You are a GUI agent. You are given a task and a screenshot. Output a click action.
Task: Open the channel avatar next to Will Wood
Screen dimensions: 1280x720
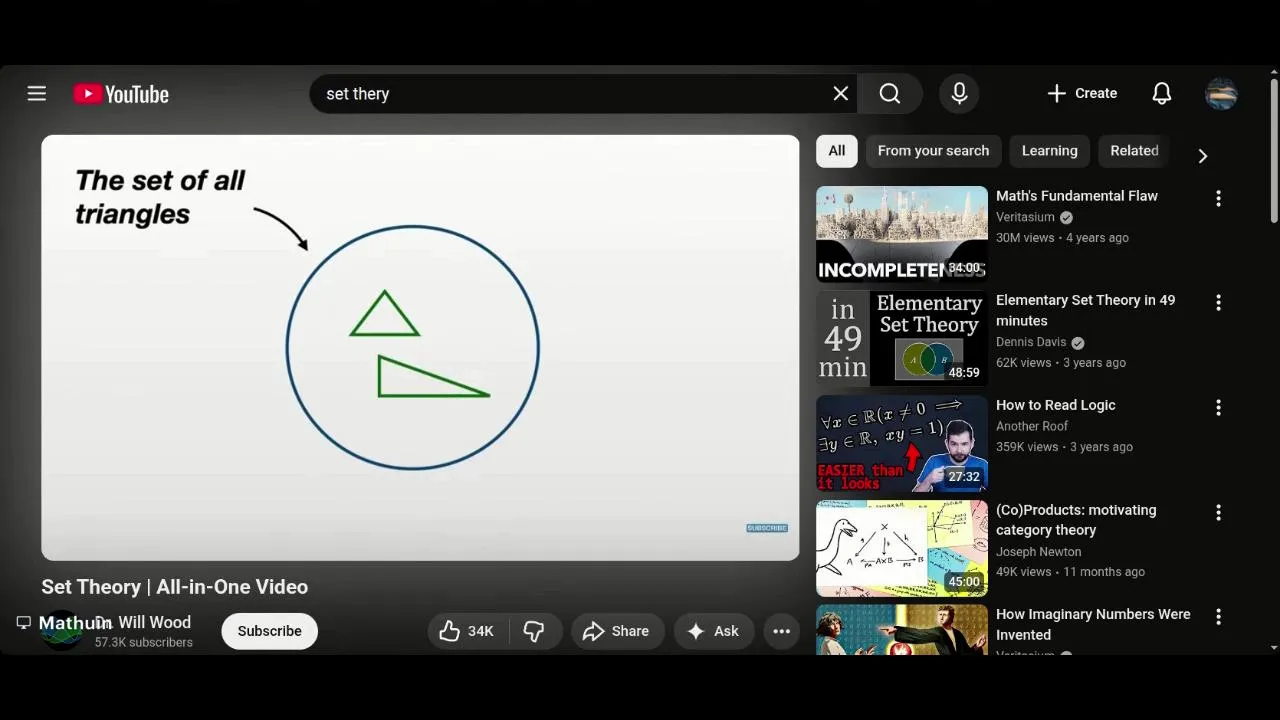(61, 631)
